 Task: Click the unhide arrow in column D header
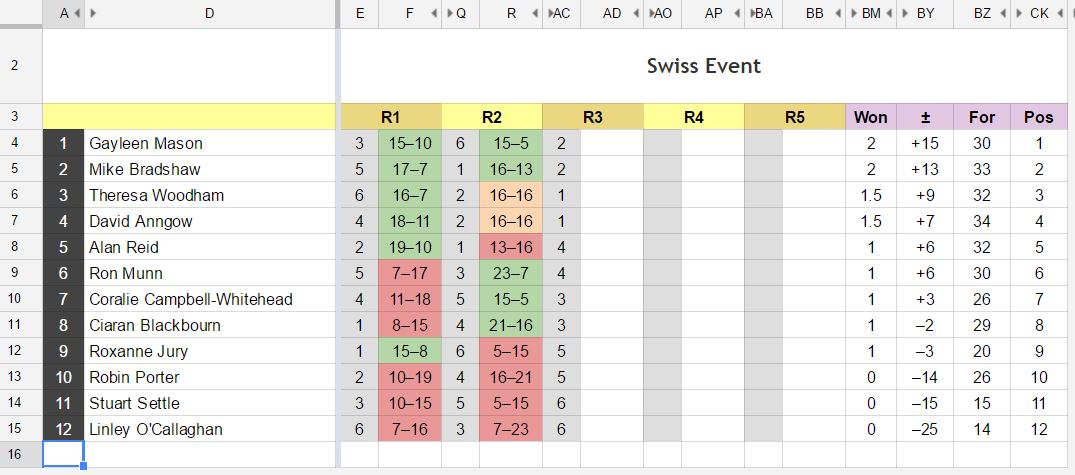click(93, 13)
